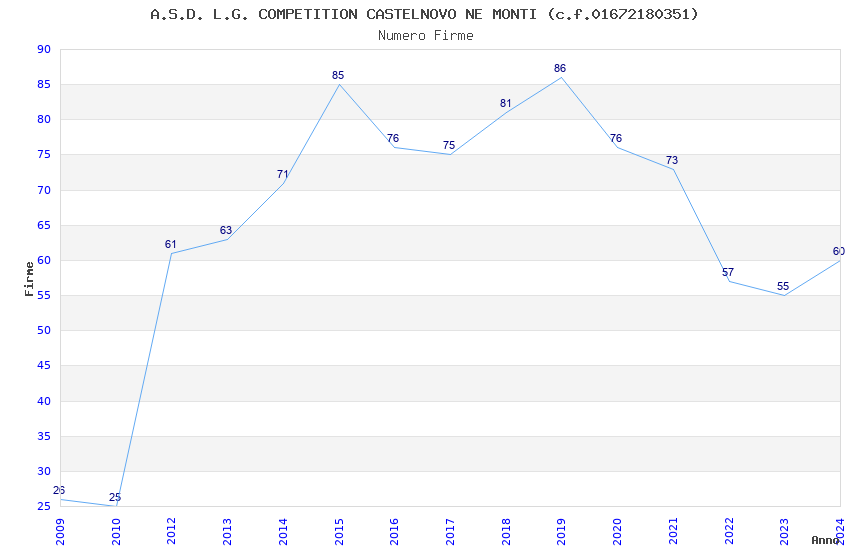Click y-axis tick label 65
Viewport: 850px width, 550px height.
pyautogui.click(x=44, y=225)
